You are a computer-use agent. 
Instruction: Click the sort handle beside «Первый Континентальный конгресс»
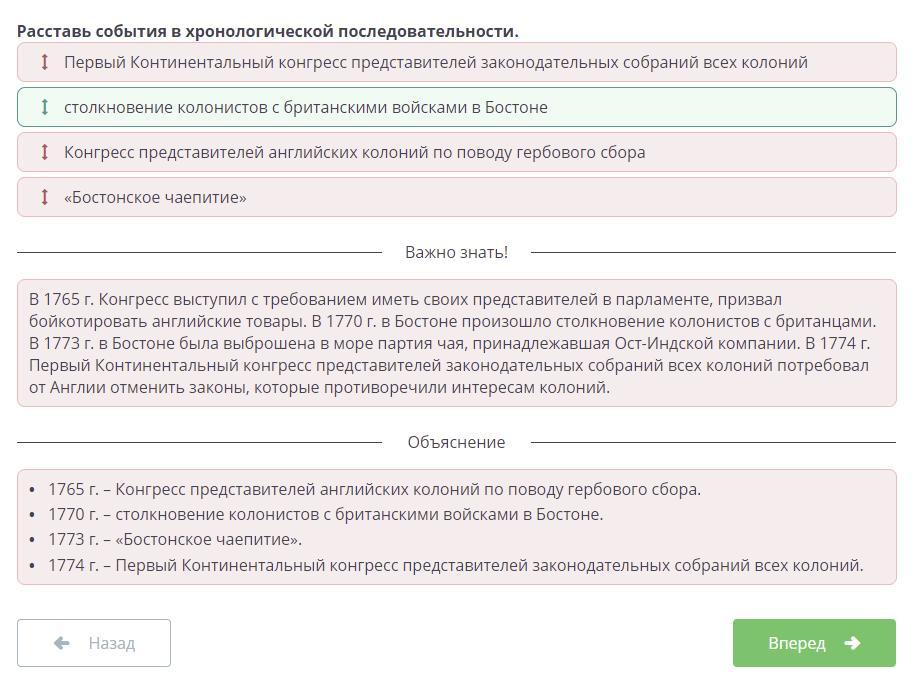coord(44,62)
